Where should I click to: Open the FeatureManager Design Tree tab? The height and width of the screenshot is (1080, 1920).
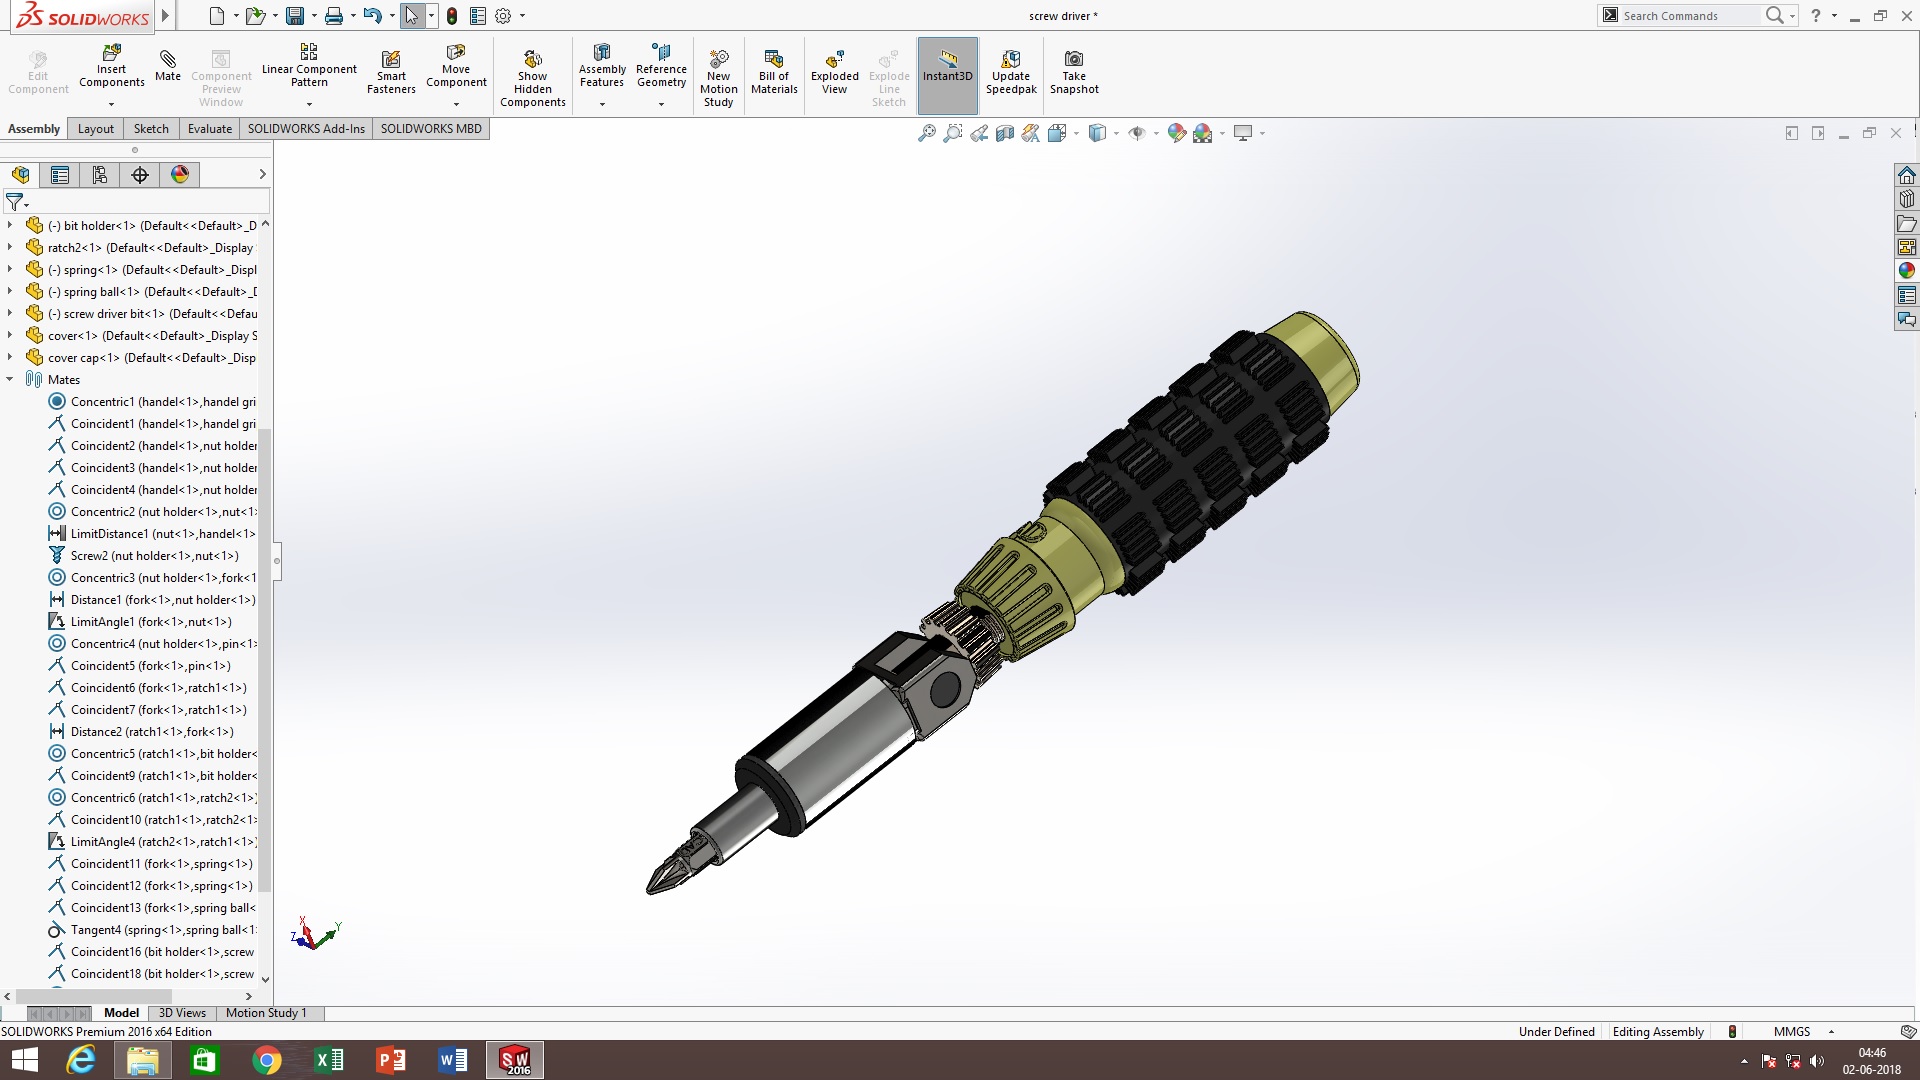click(21, 175)
